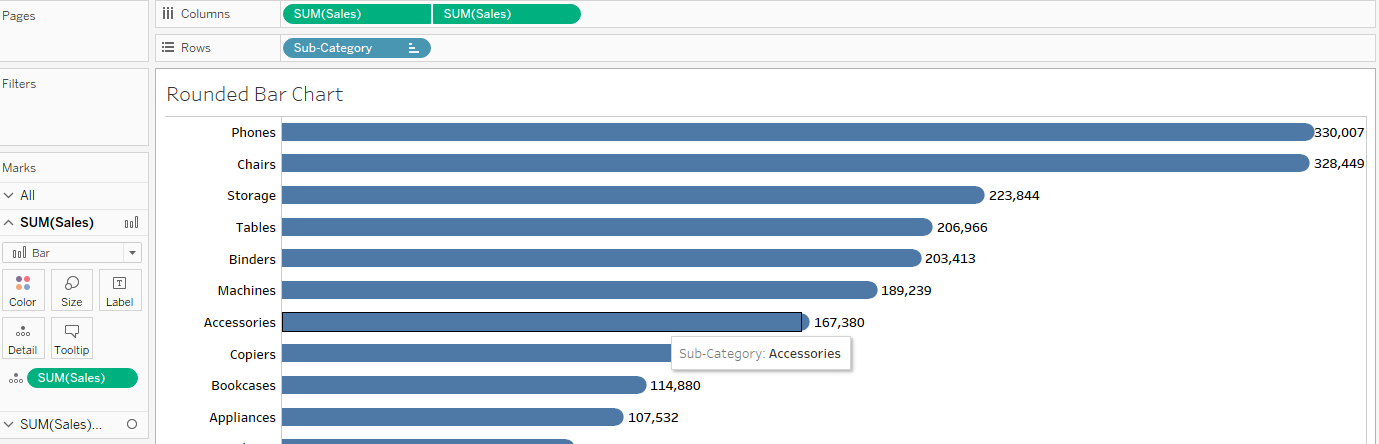Select the Binders row header label
The height and width of the screenshot is (444, 1379).
[x=251, y=259]
